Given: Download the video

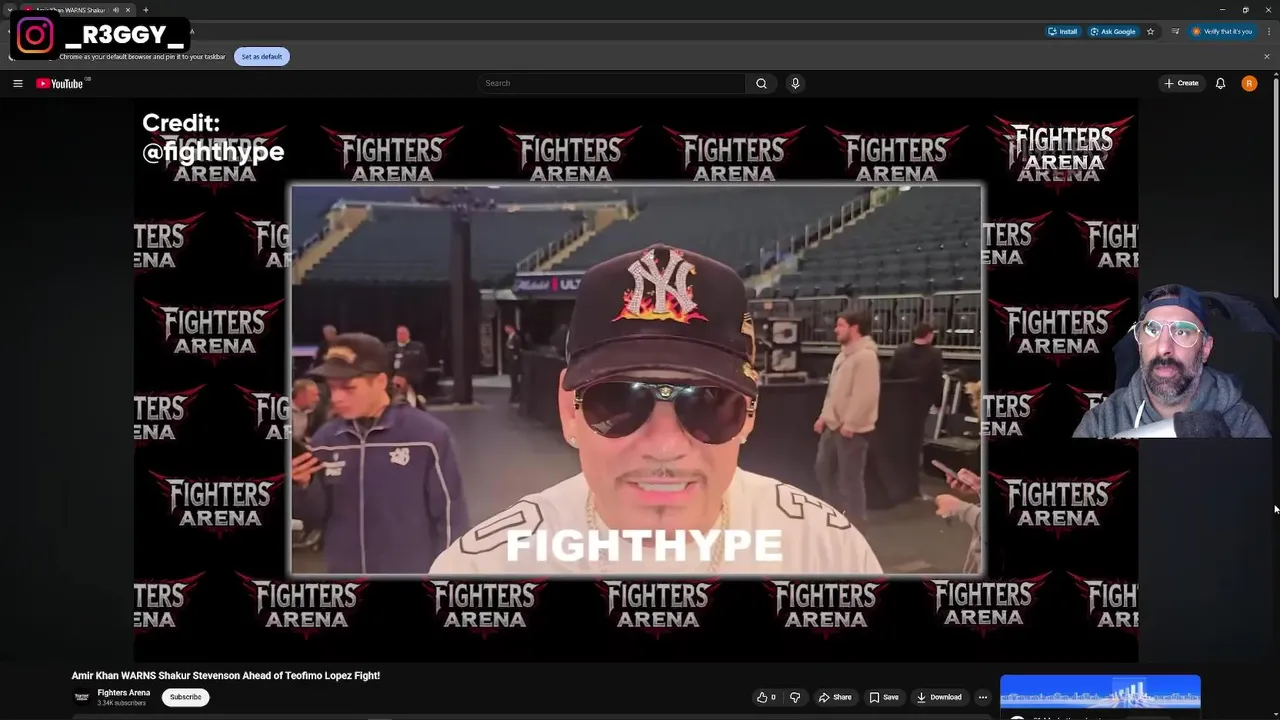Looking at the screenshot, I should click(x=939, y=697).
